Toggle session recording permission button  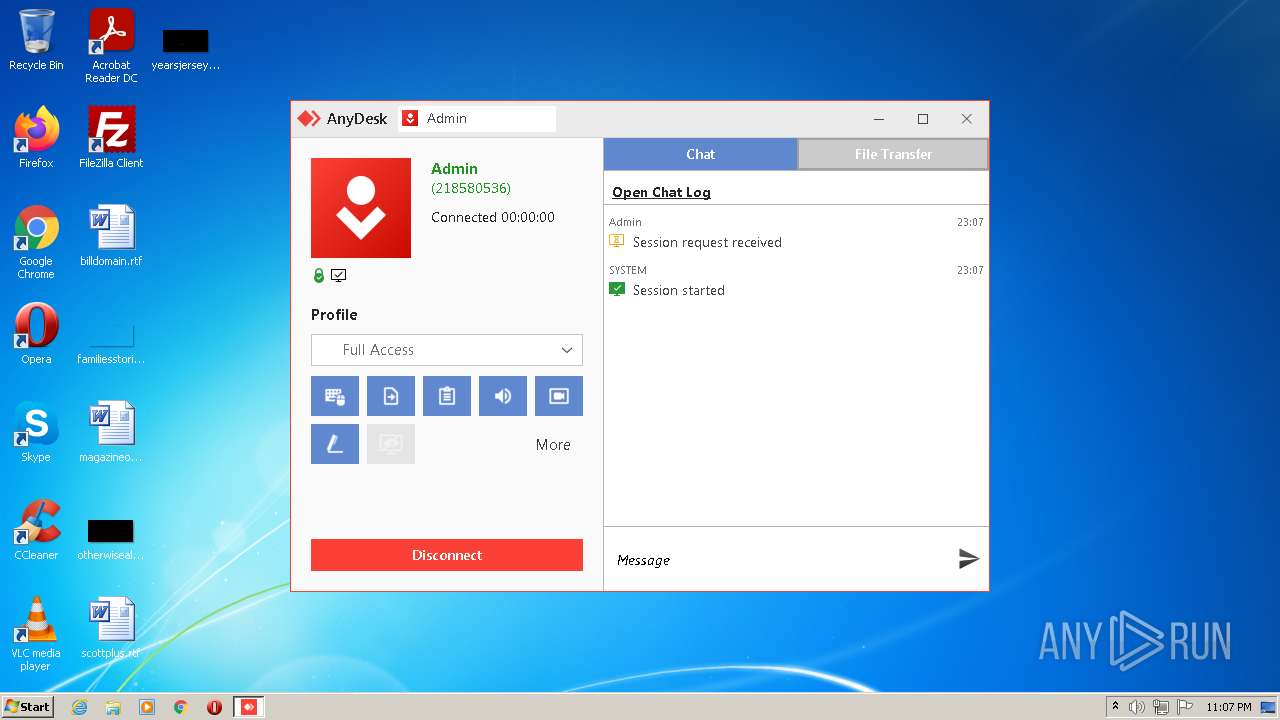(x=559, y=396)
